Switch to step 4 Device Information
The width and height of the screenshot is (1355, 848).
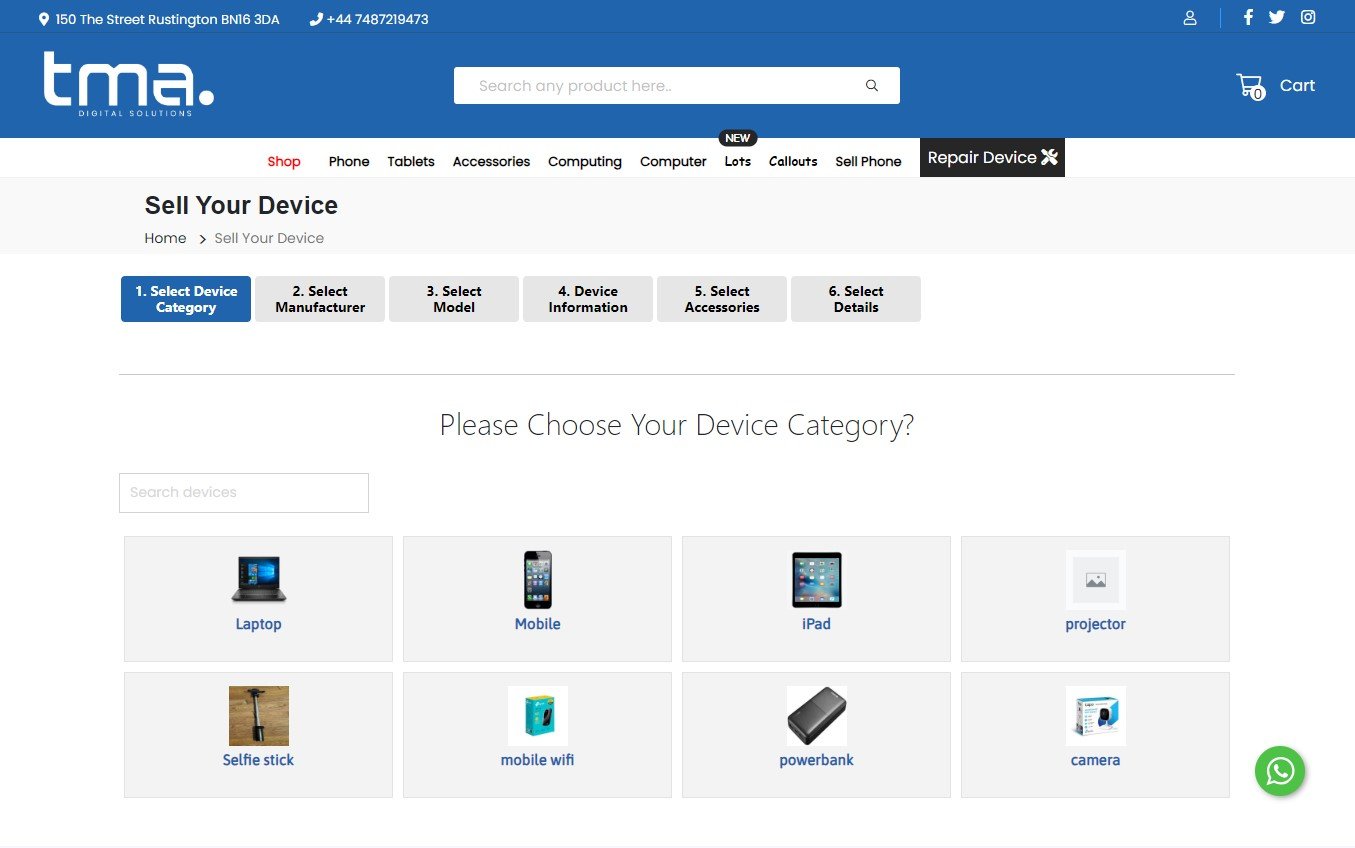point(588,299)
